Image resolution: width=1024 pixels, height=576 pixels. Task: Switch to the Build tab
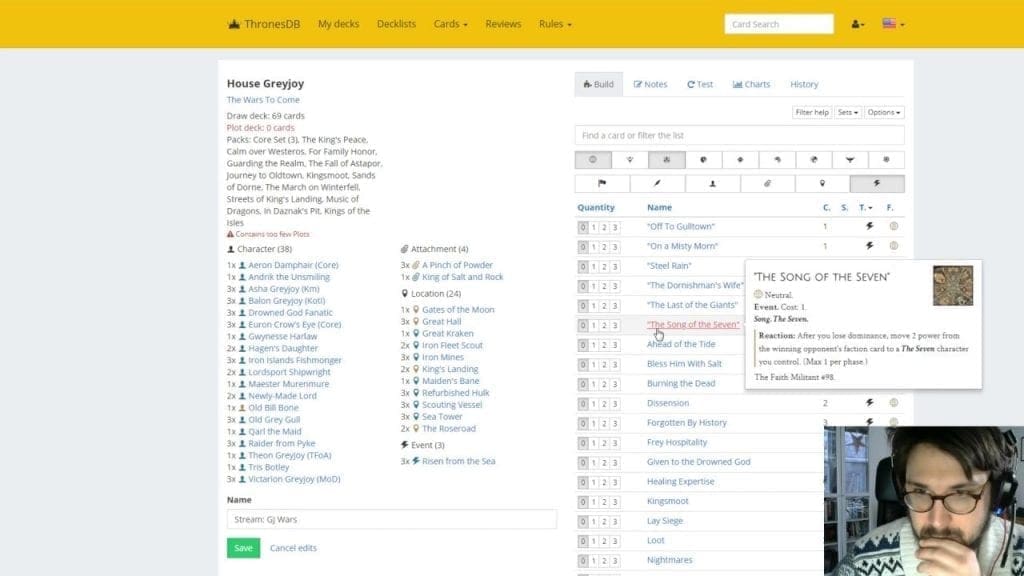(598, 84)
